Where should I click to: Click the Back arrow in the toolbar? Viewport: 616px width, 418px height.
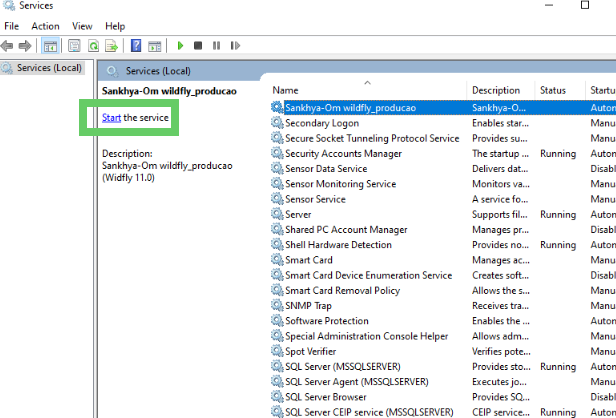point(7,46)
